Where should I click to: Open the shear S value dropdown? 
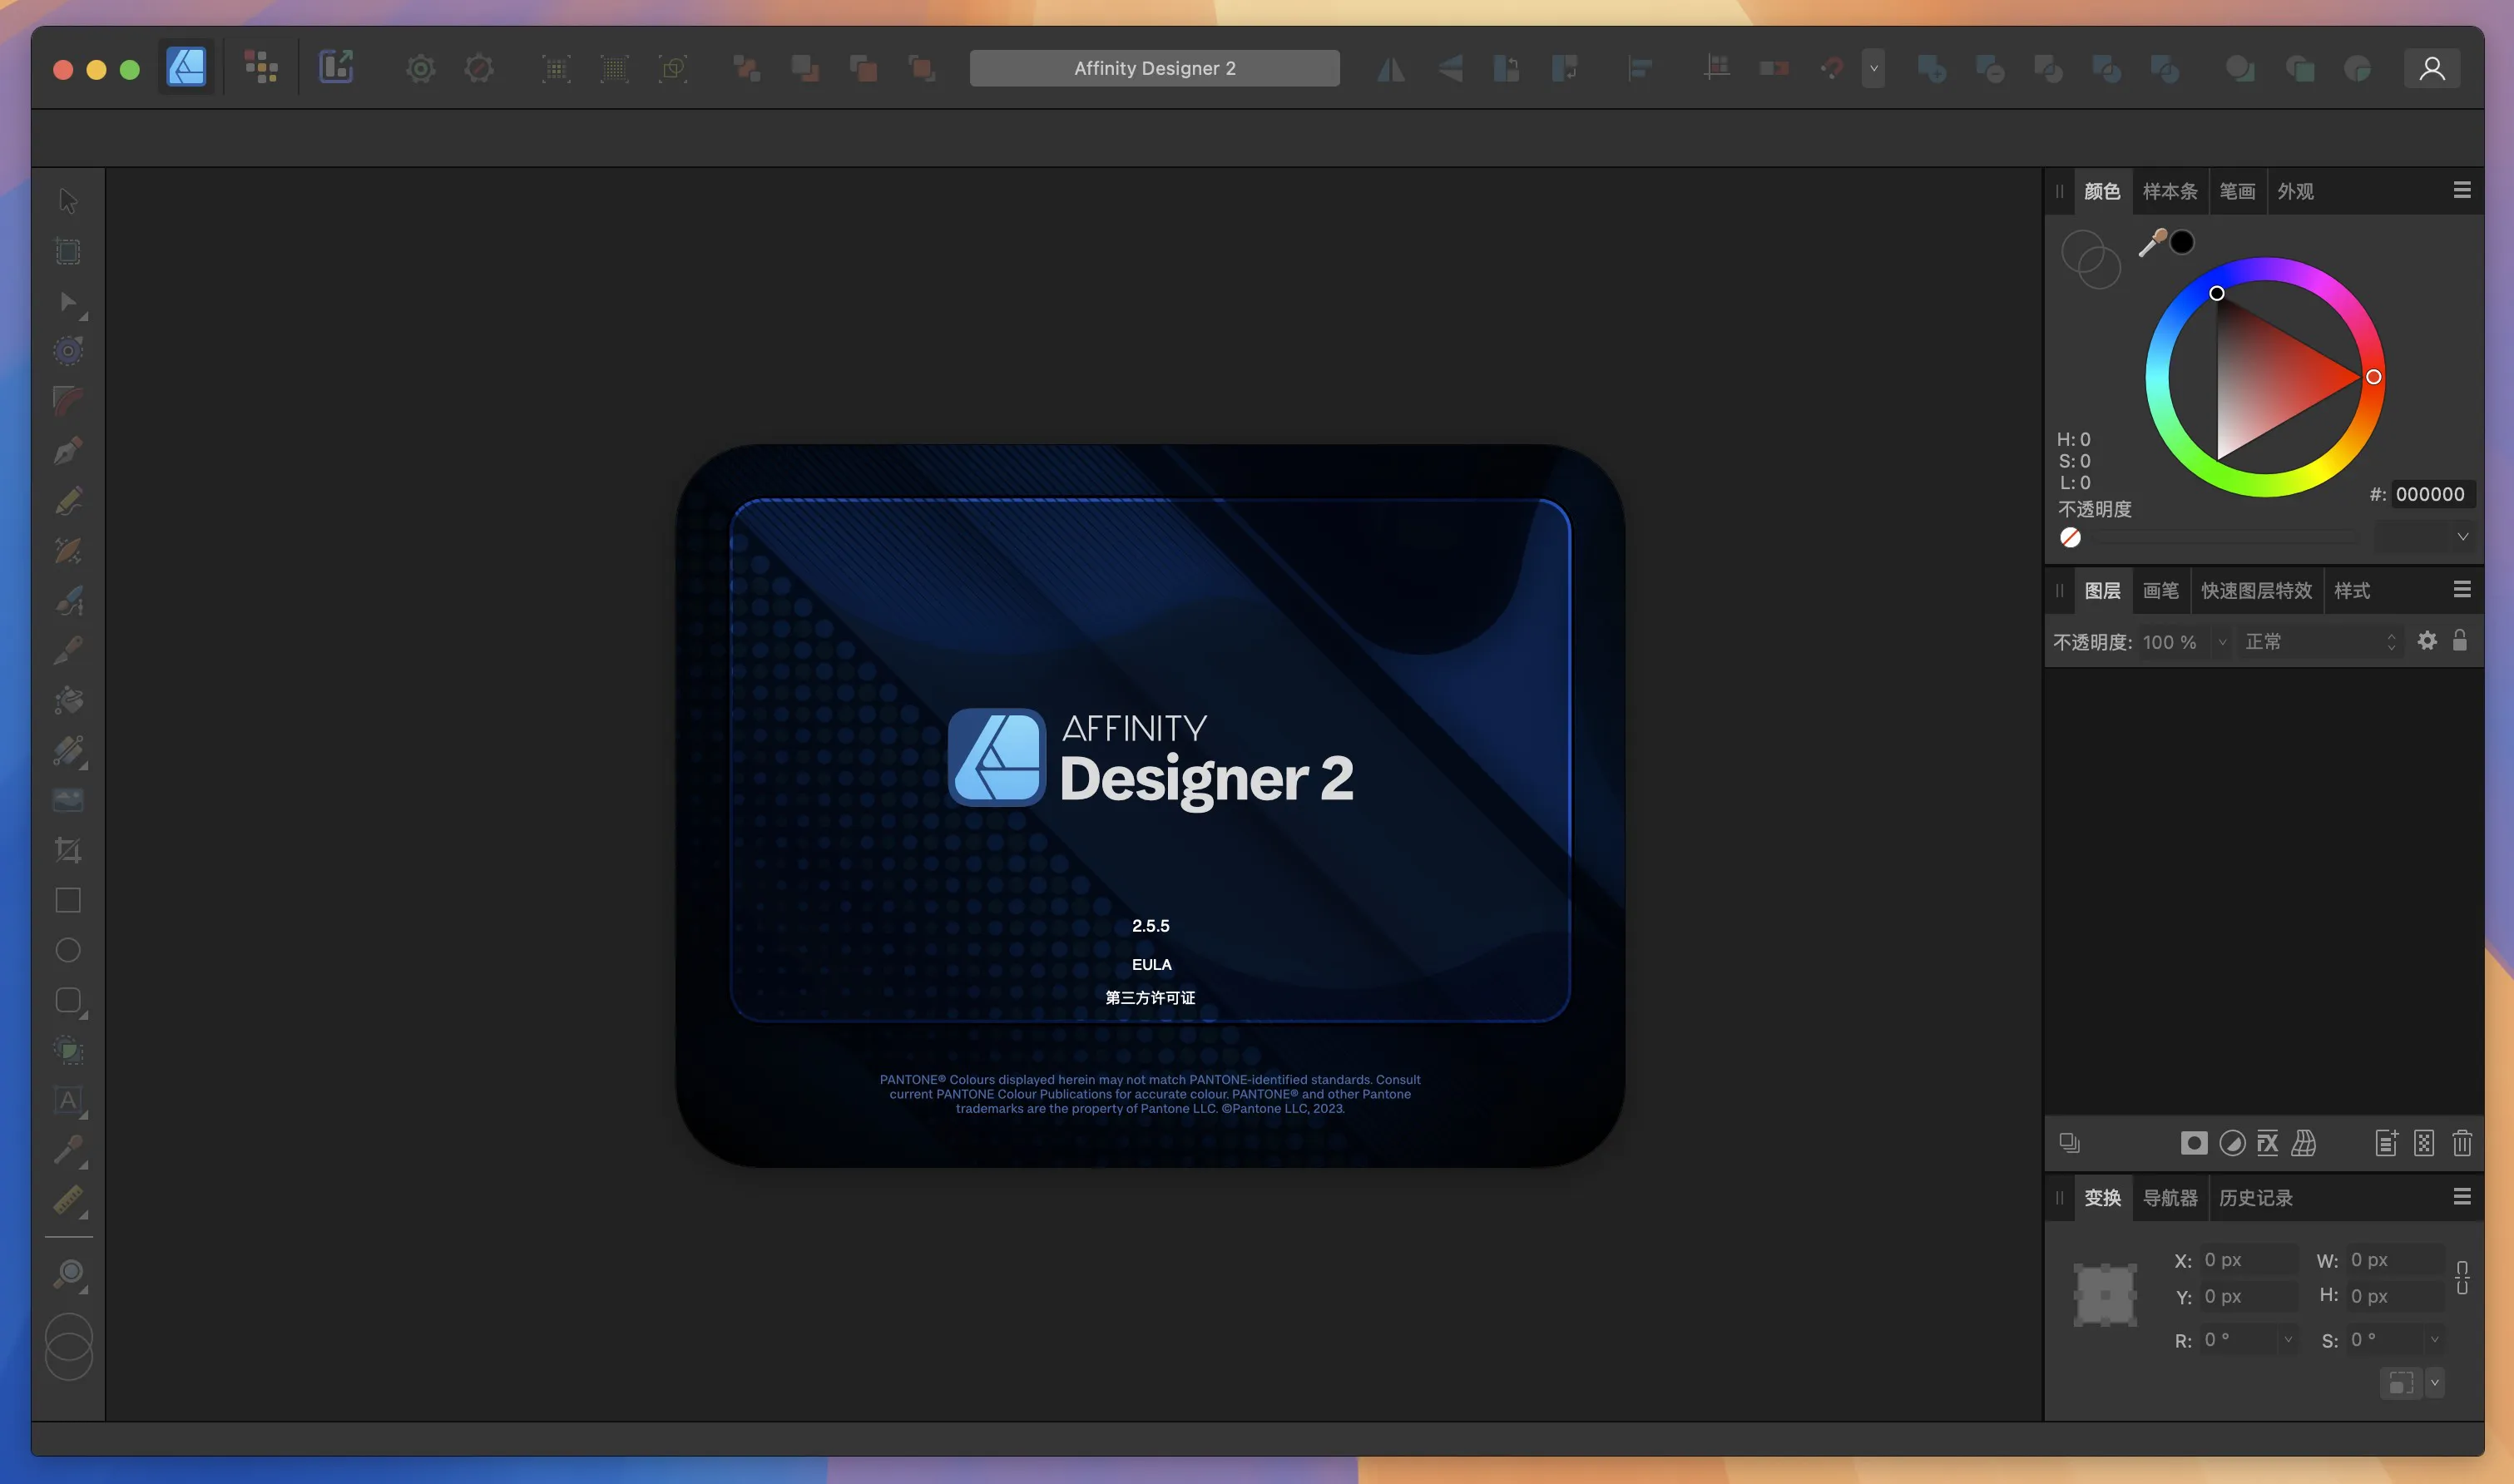click(x=2435, y=1339)
